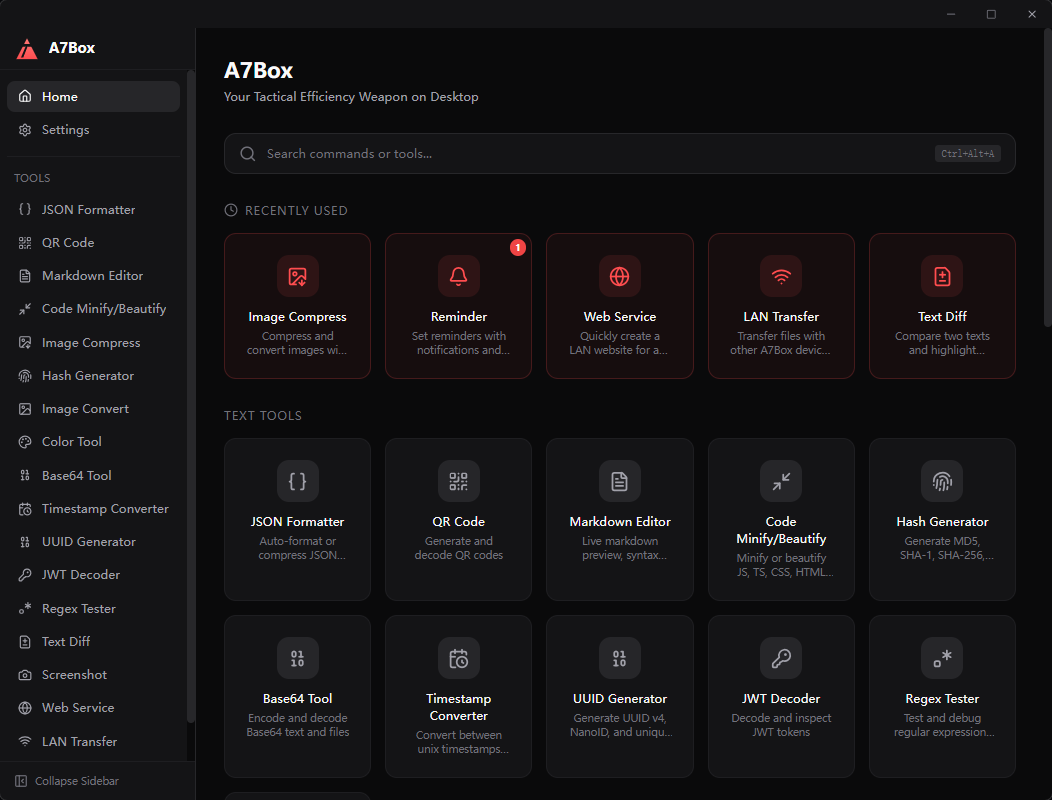Click the UUID Generator binary icon card

click(619, 658)
